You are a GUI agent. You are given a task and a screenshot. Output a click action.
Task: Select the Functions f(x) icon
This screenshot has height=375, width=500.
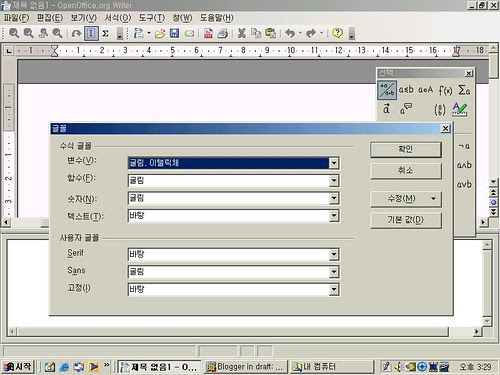point(445,90)
